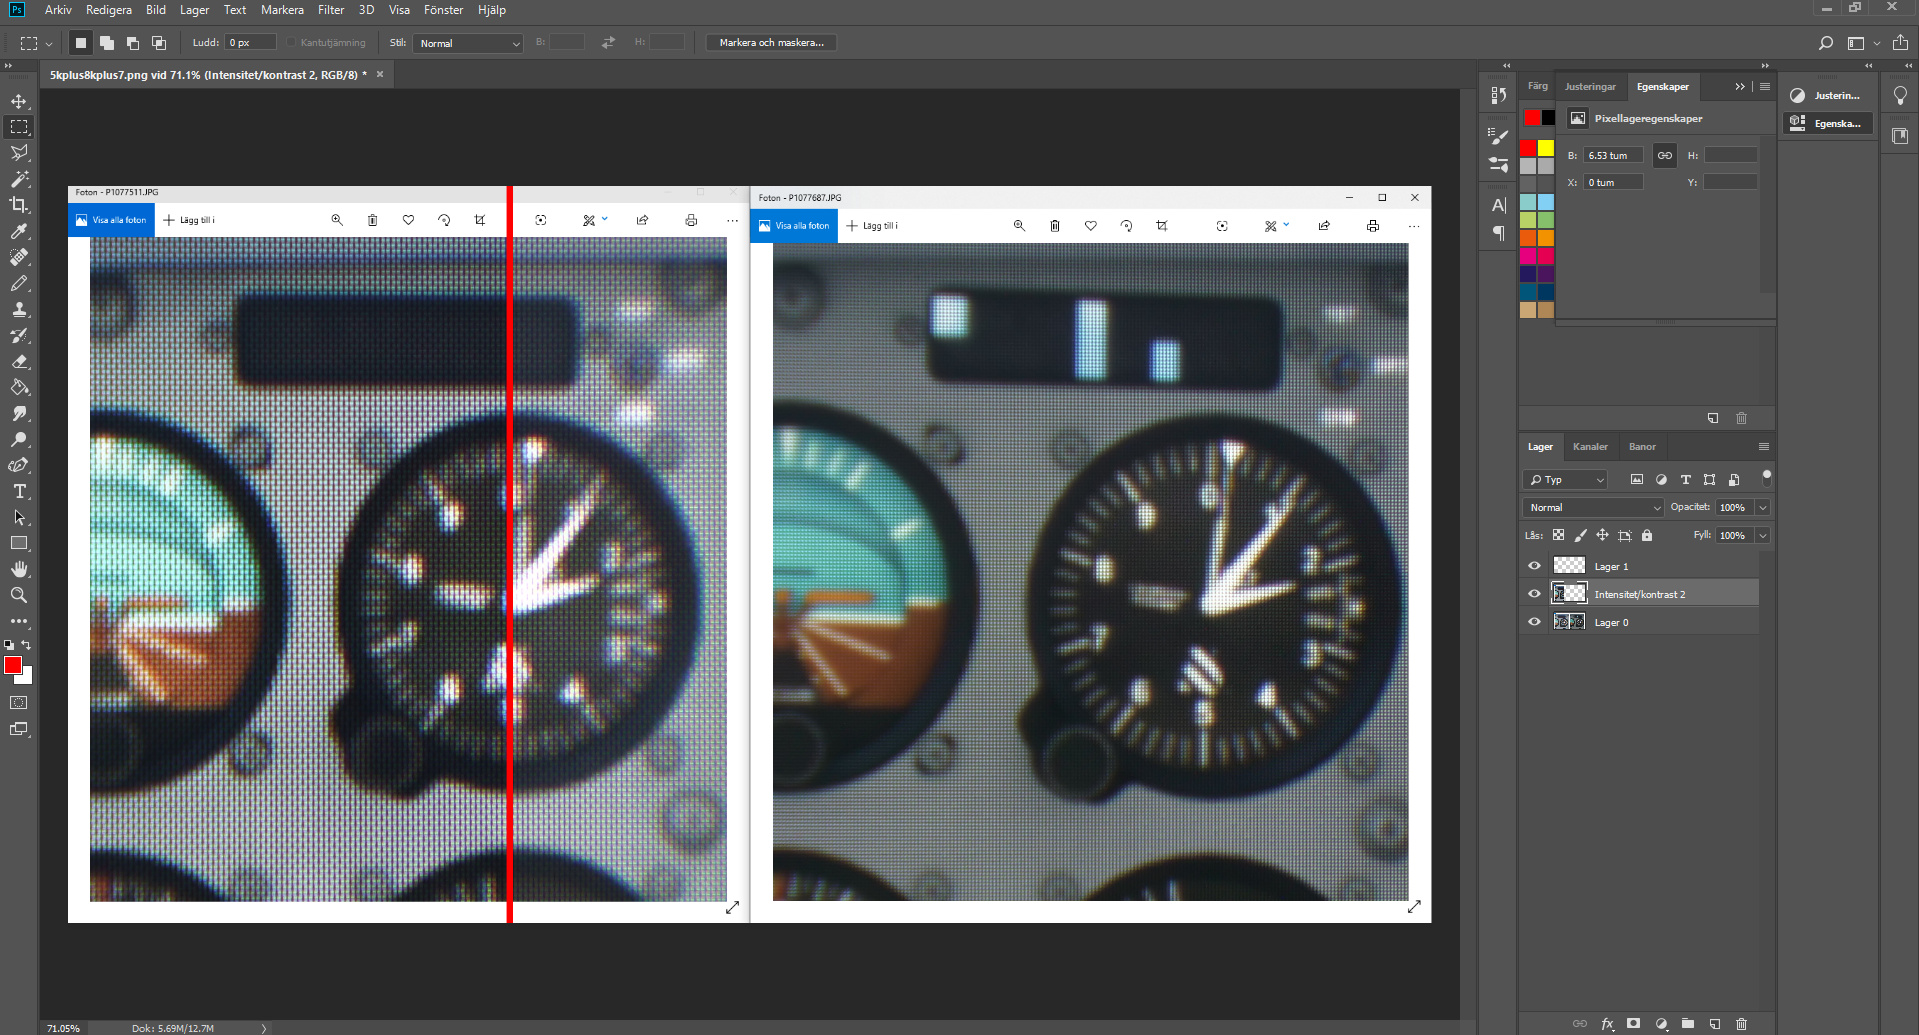Screen dimensions: 1919x1035
Task: Choose the Eraser tool
Action: click(19, 361)
